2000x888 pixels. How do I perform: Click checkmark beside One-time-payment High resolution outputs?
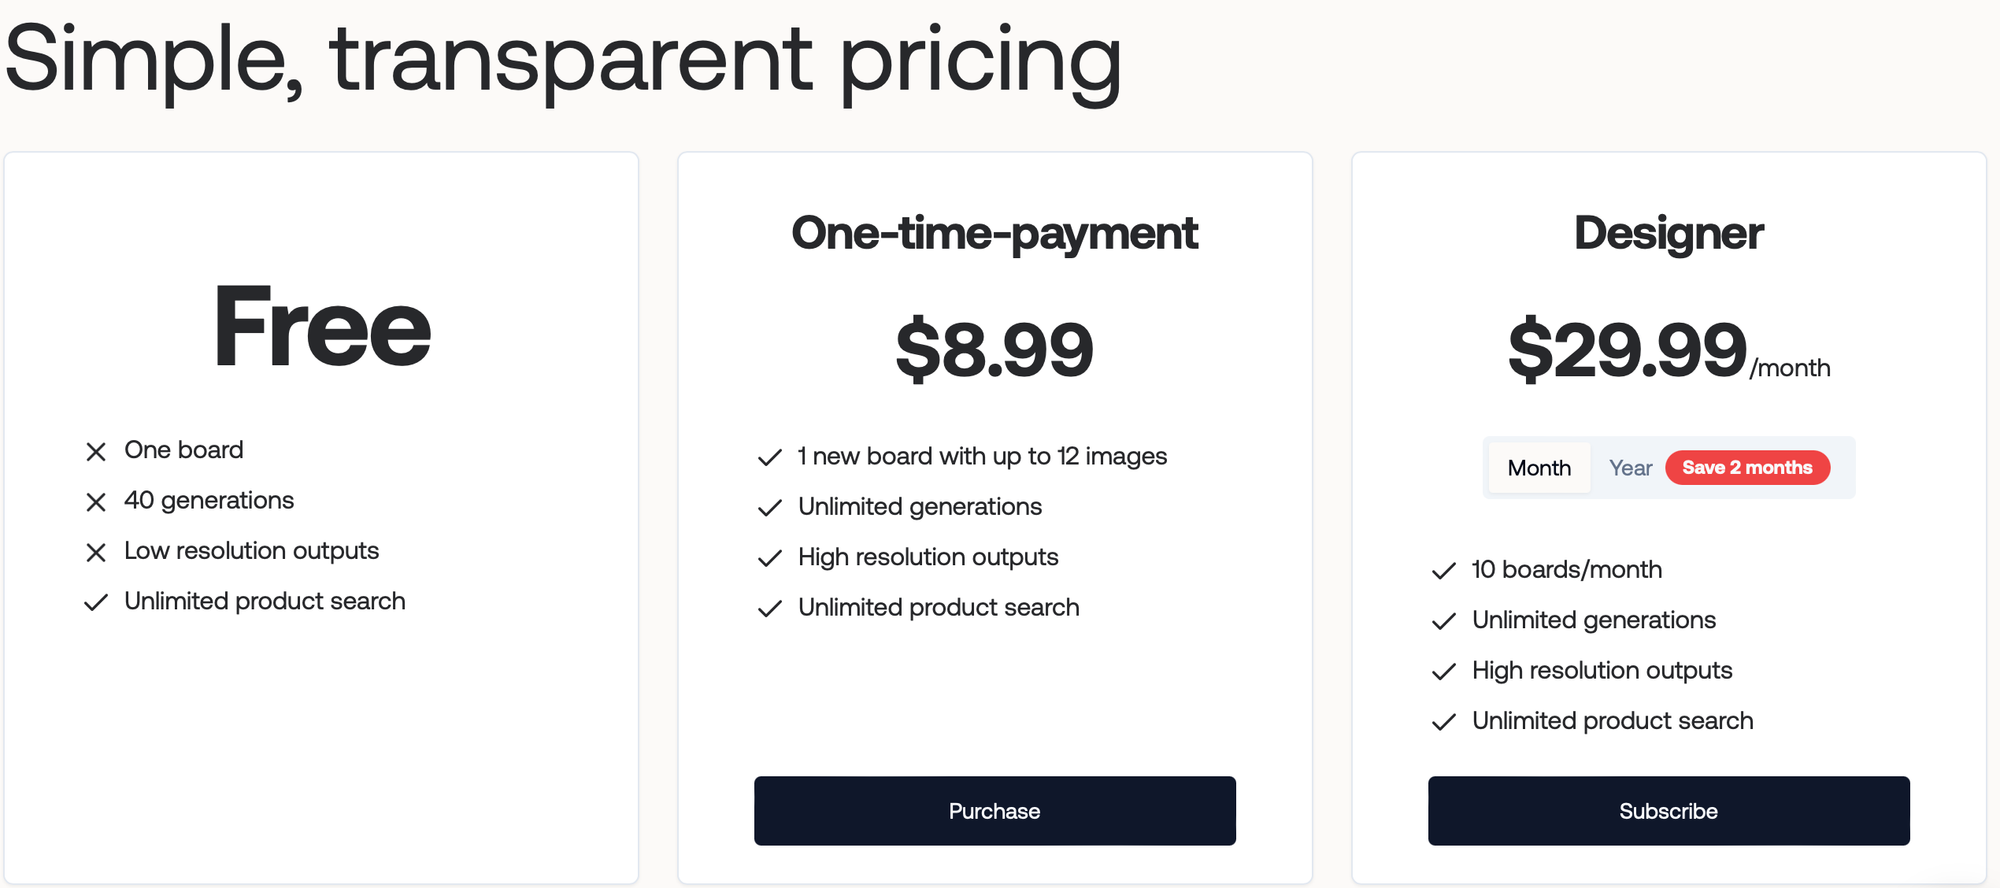click(x=769, y=559)
